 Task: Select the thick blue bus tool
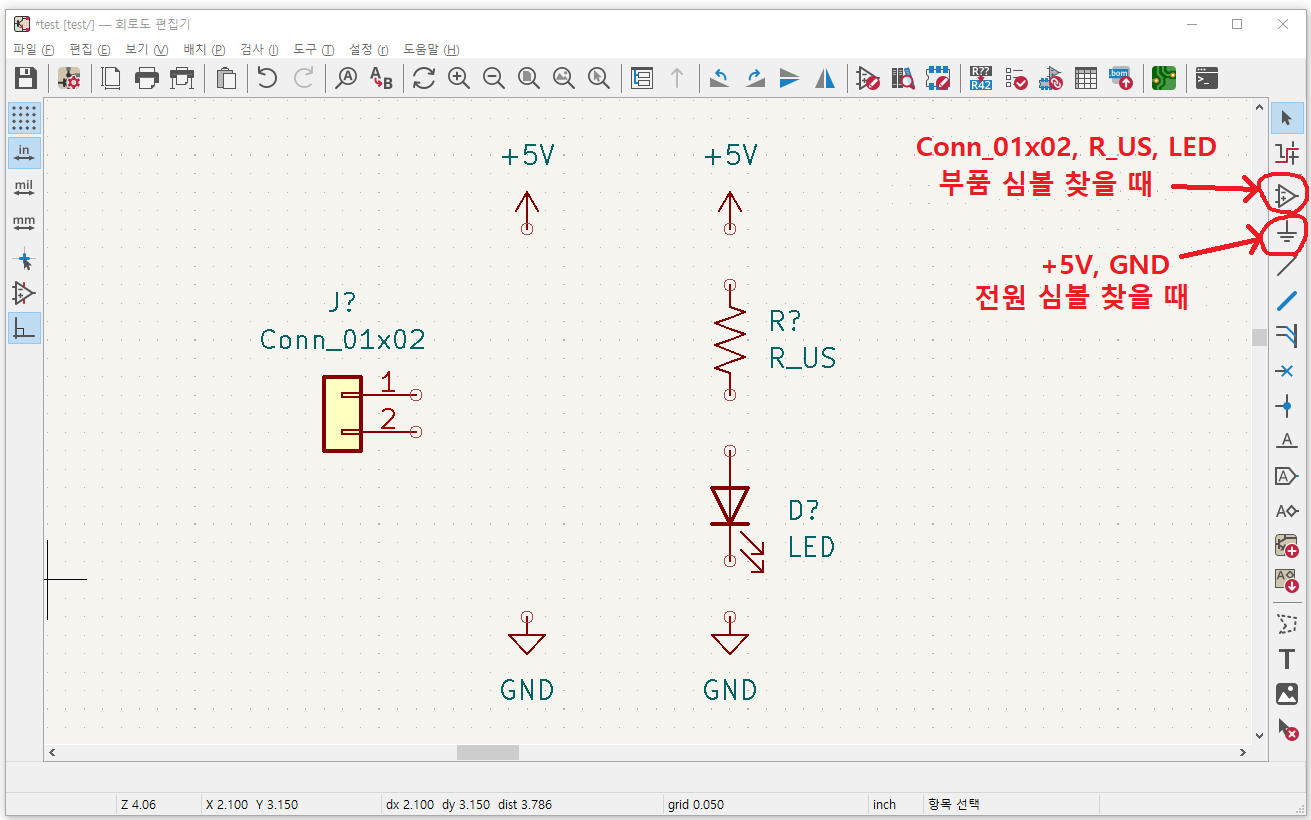[x=1287, y=300]
